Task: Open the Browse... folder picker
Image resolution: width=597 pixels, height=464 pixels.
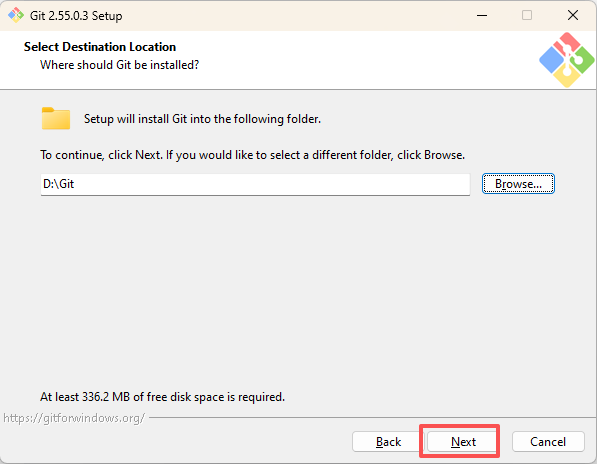Action: pos(518,184)
